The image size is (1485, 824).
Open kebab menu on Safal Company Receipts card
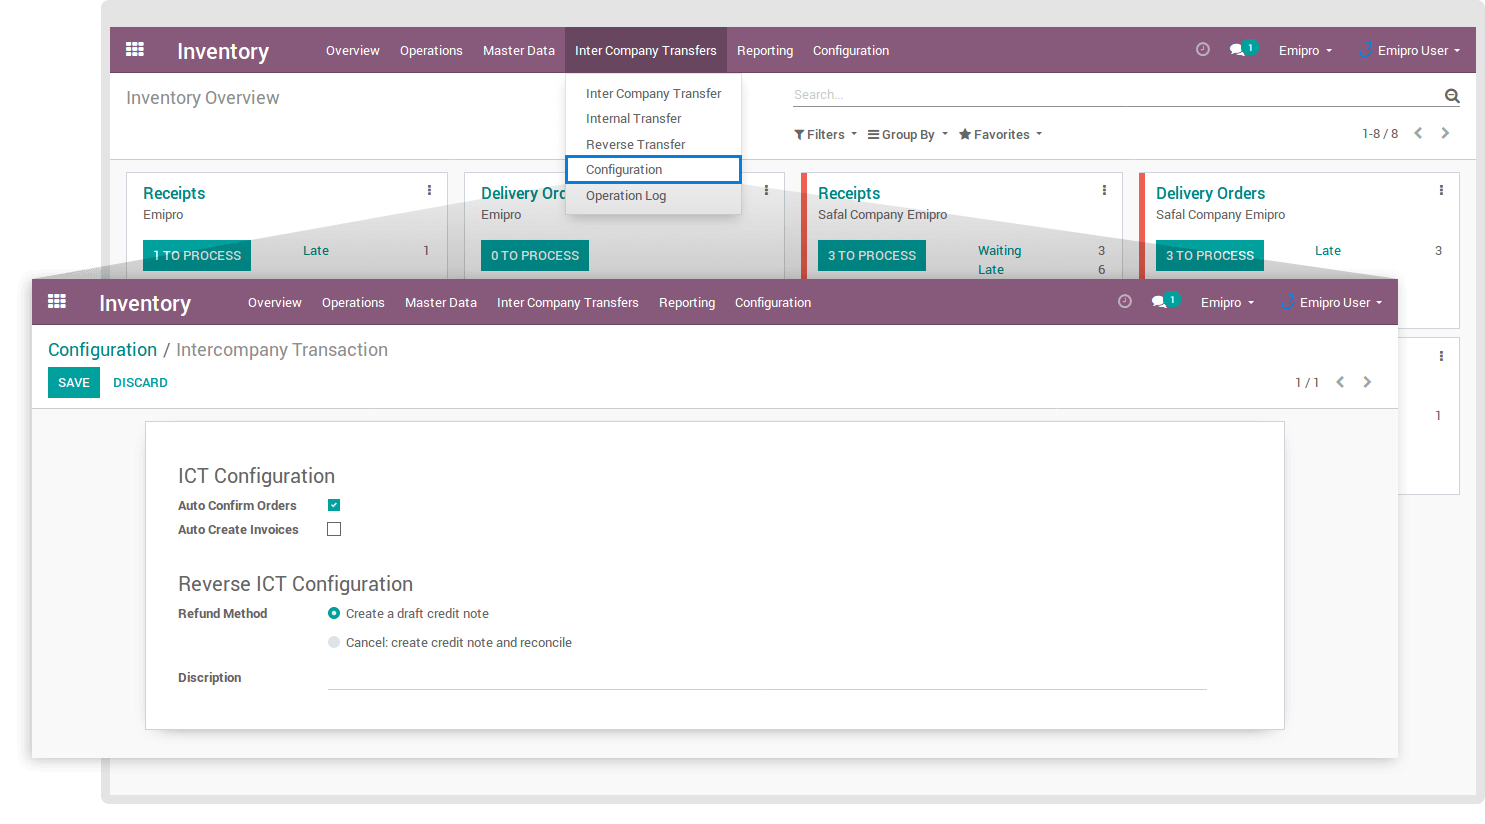click(x=1104, y=191)
